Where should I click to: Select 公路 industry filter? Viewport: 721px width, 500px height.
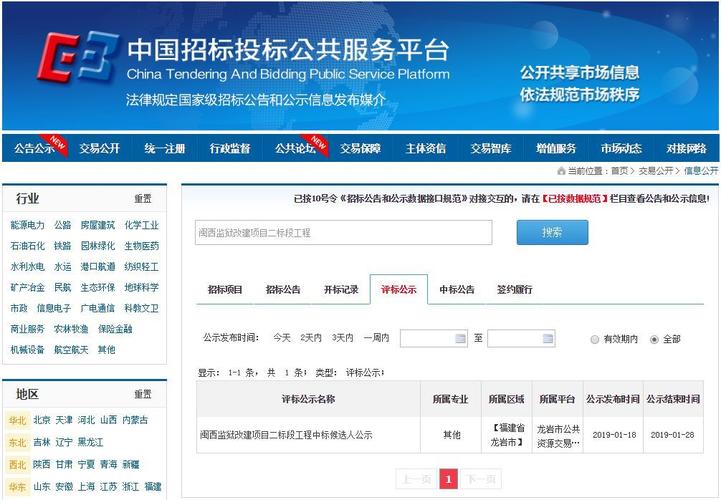pyautogui.click(x=63, y=225)
